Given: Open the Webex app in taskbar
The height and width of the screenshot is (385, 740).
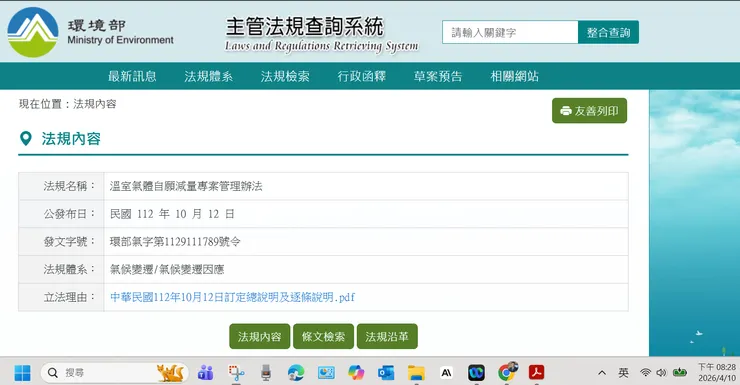Looking at the screenshot, I should 476,373.
